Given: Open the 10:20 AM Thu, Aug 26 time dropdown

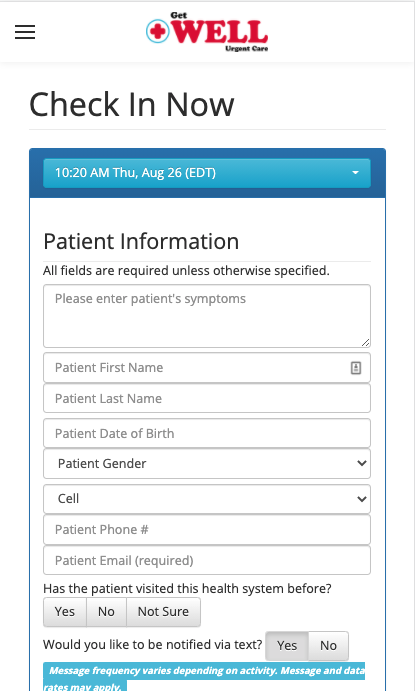Looking at the screenshot, I should [207, 173].
